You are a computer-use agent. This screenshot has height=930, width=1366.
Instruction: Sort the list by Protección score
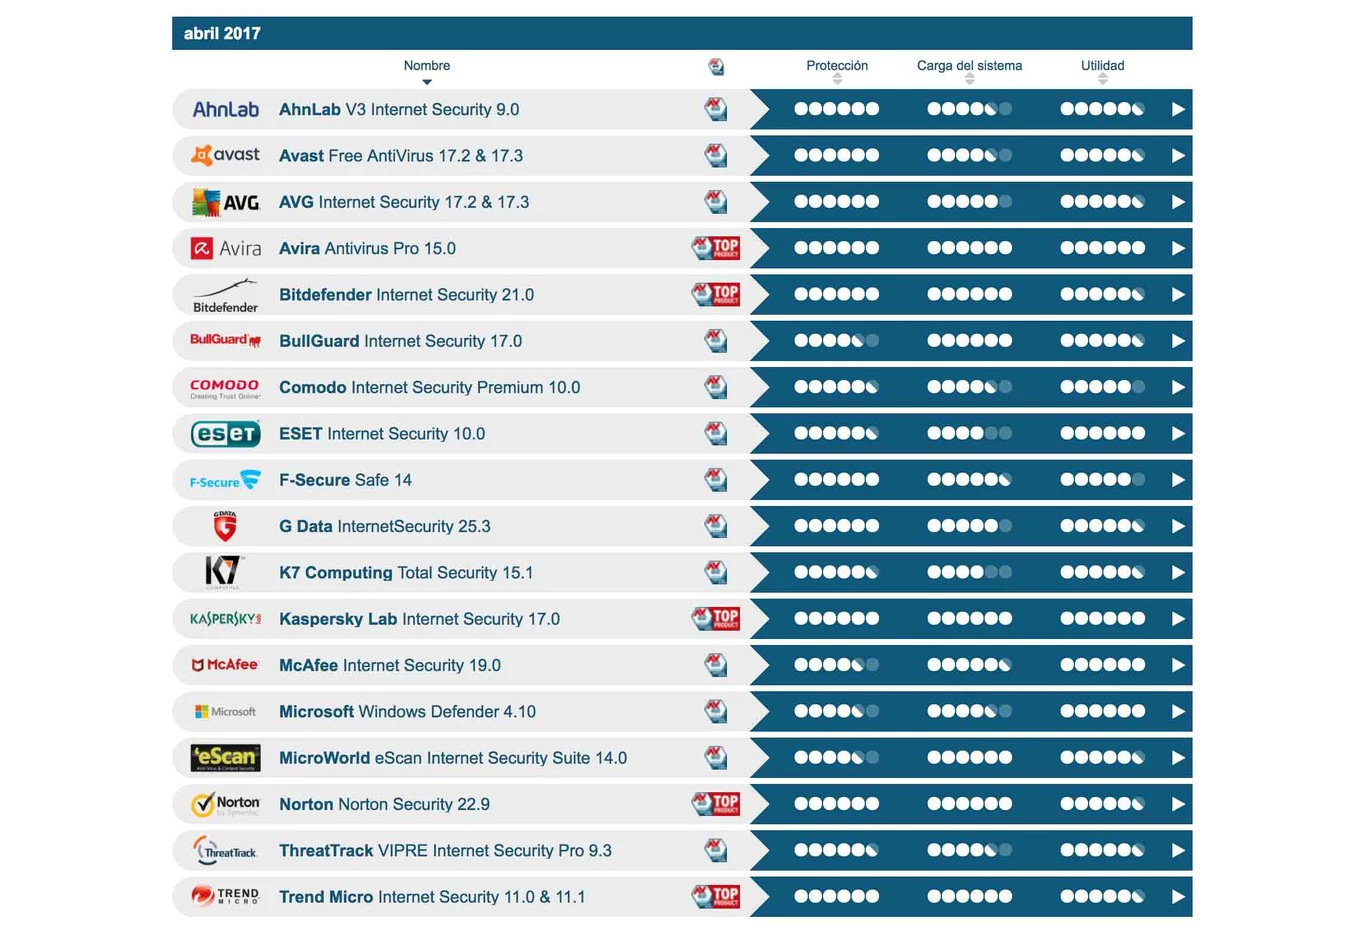click(x=837, y=67)
